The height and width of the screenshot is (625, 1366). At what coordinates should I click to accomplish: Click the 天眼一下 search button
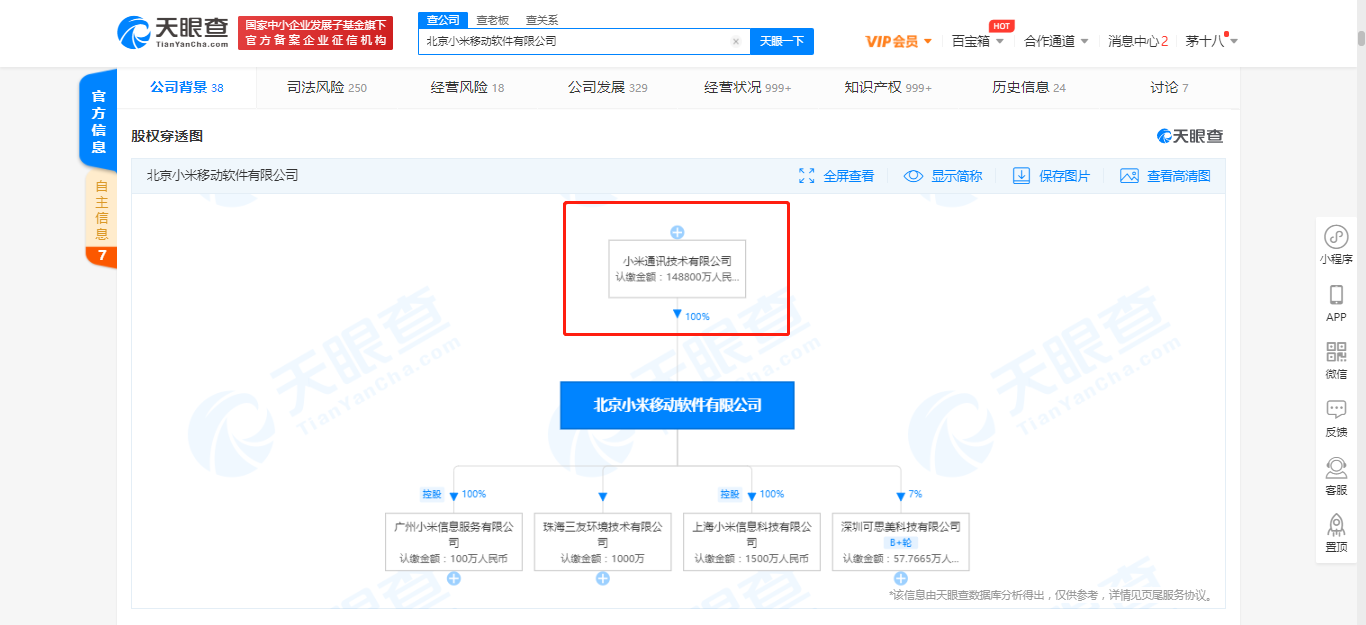coord(781,41)
